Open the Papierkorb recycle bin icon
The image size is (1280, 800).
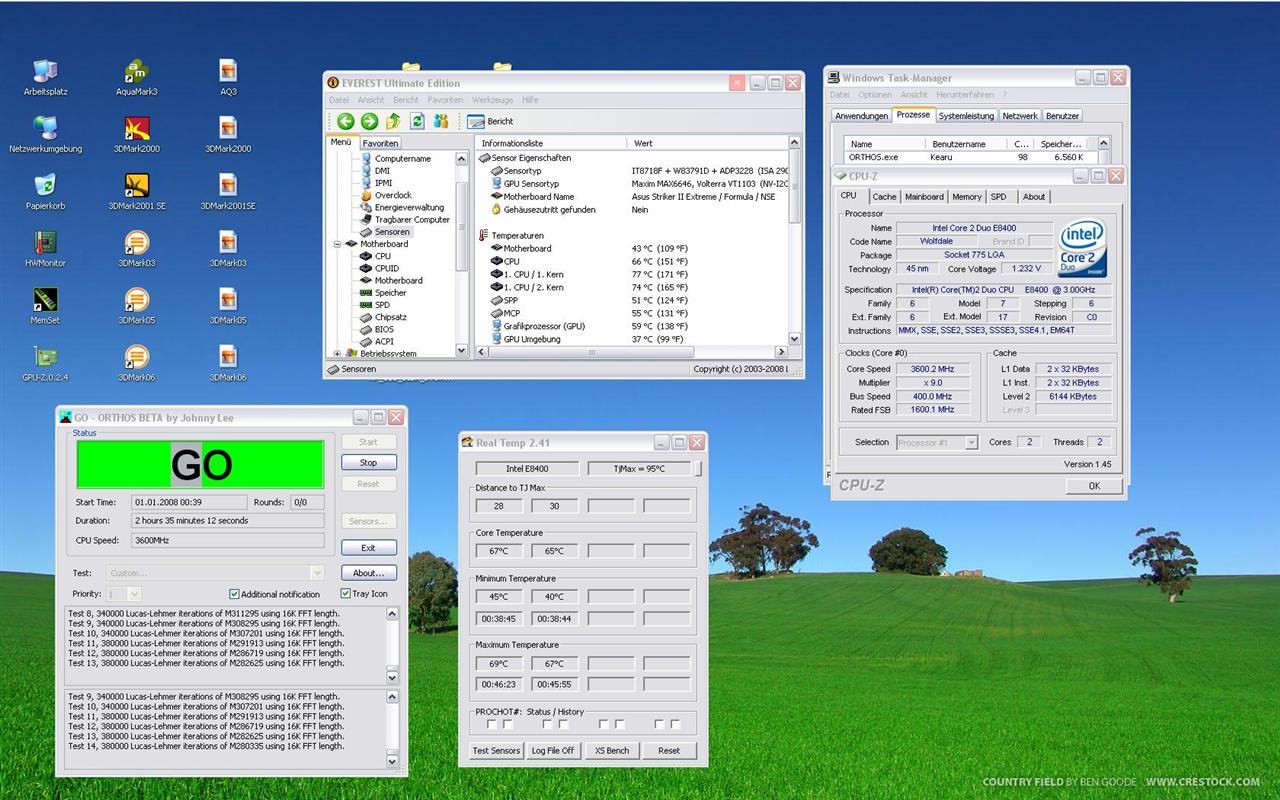[45, 192]
